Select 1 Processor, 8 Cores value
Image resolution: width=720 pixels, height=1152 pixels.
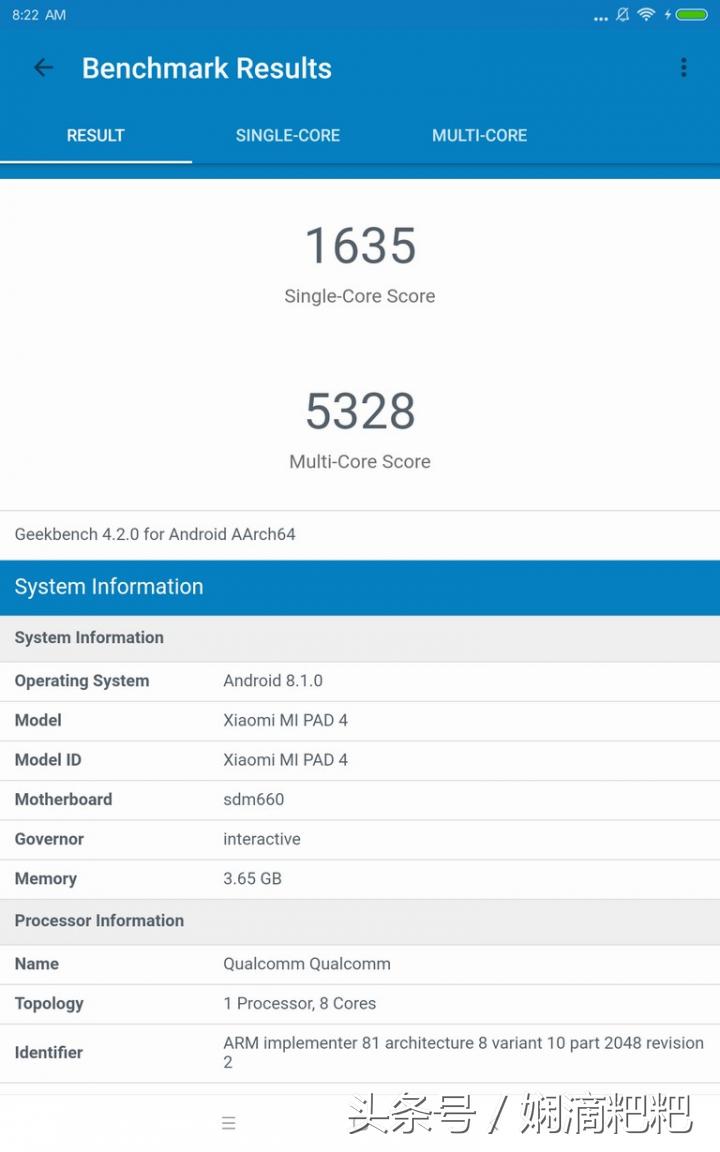point(300,1004)
